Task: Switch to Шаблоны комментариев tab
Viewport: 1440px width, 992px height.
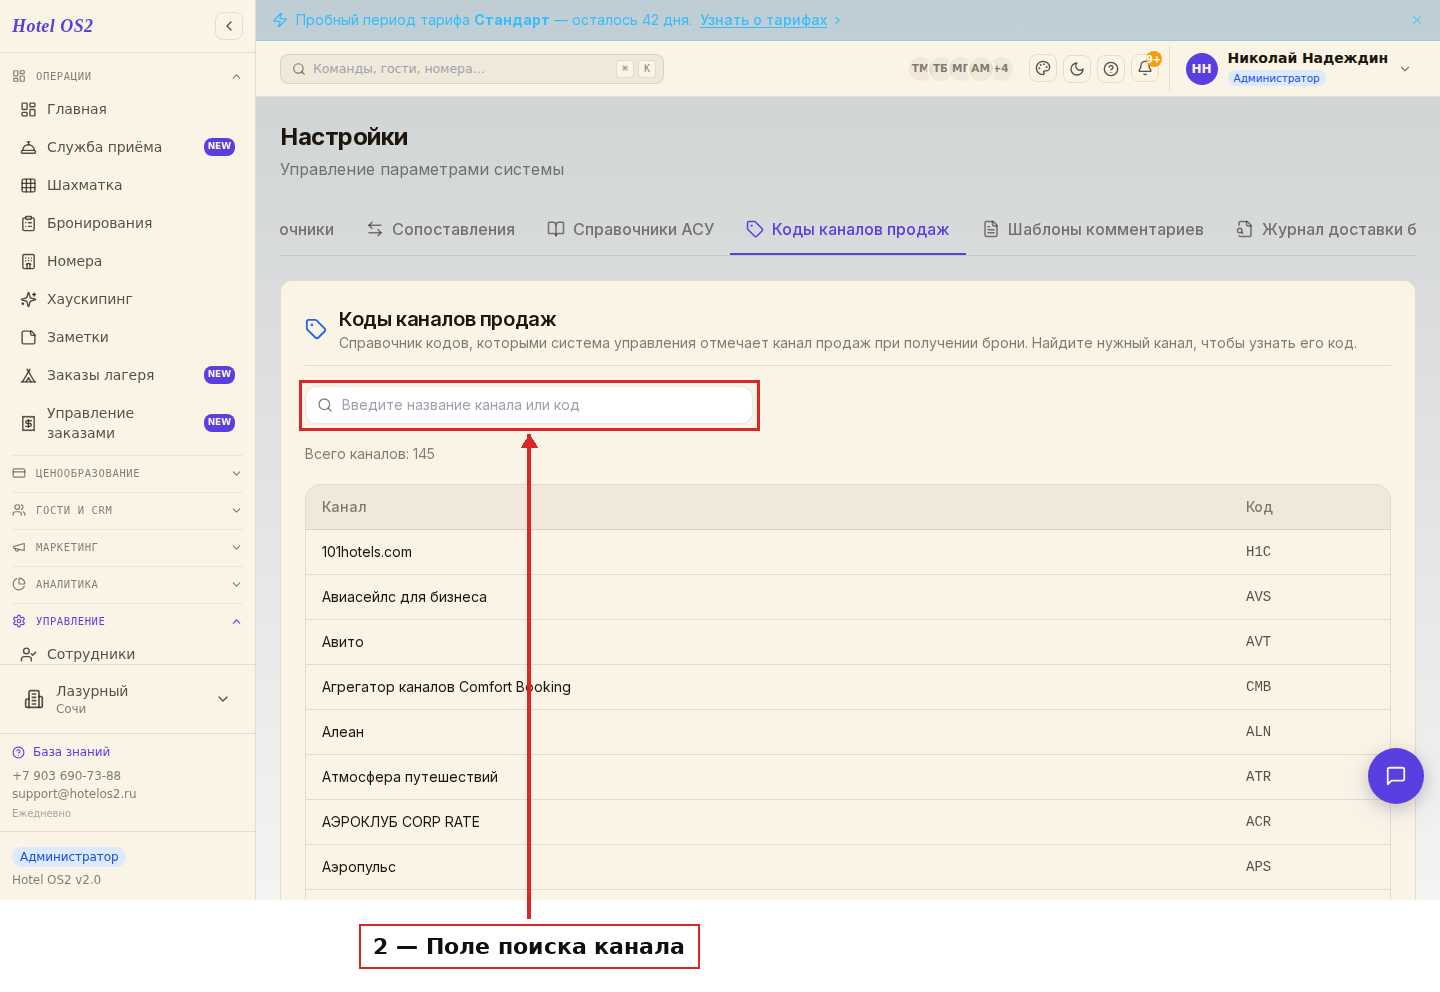Action: (x=1093, y=229)
